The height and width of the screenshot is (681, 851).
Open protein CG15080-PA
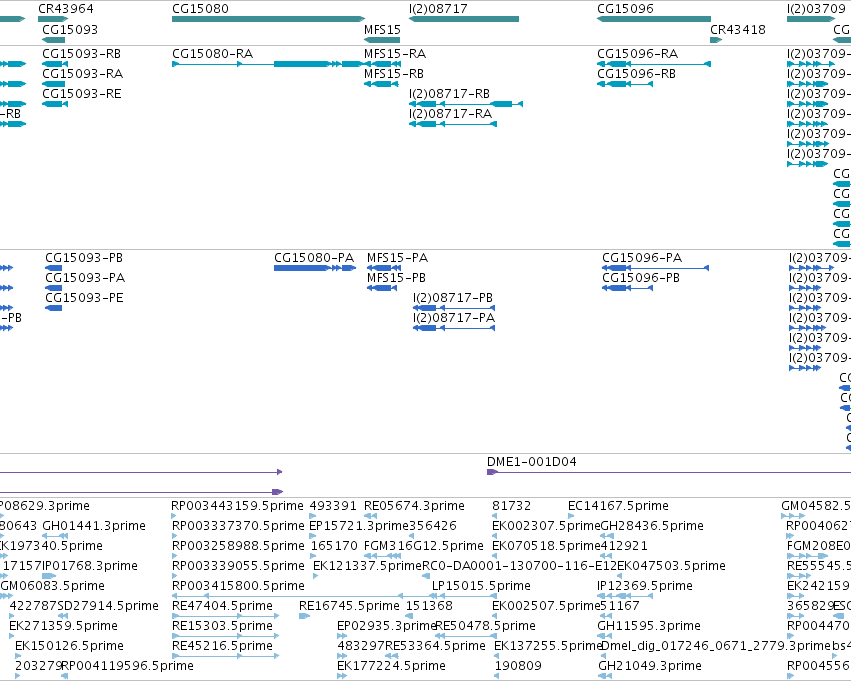click(314, 258)
